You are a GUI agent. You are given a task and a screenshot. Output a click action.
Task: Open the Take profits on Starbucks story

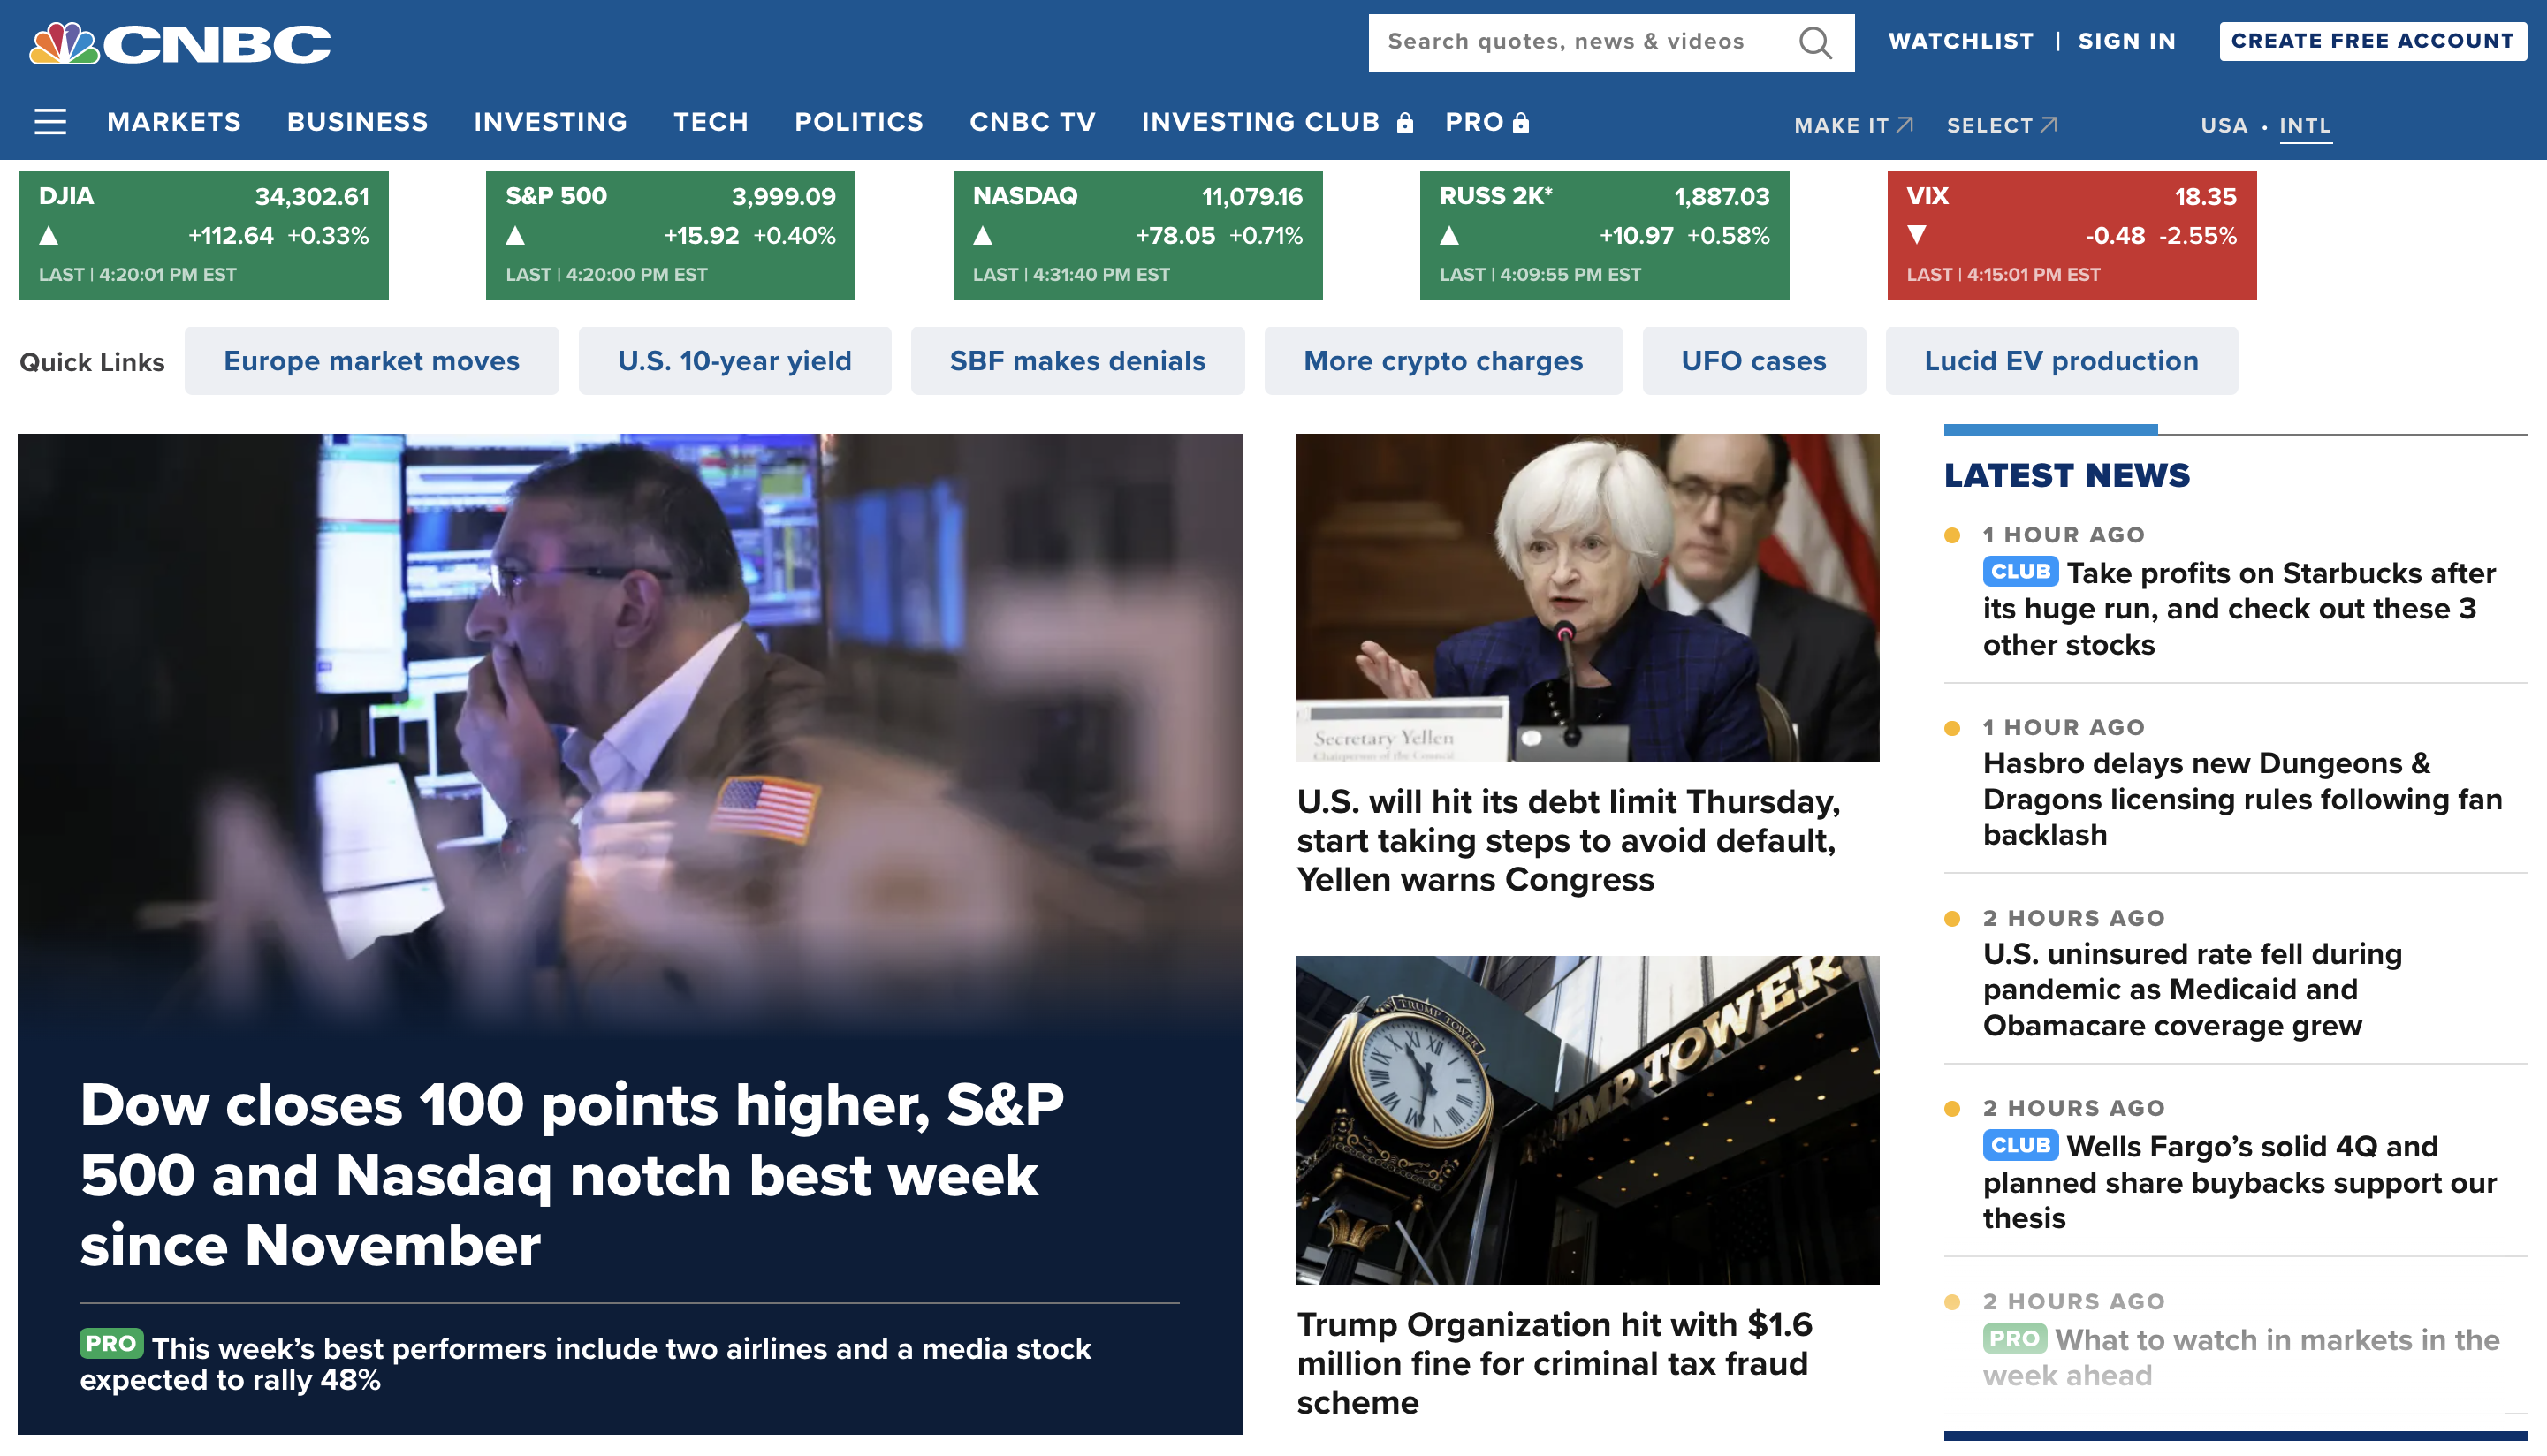[x=2239, y=608]
